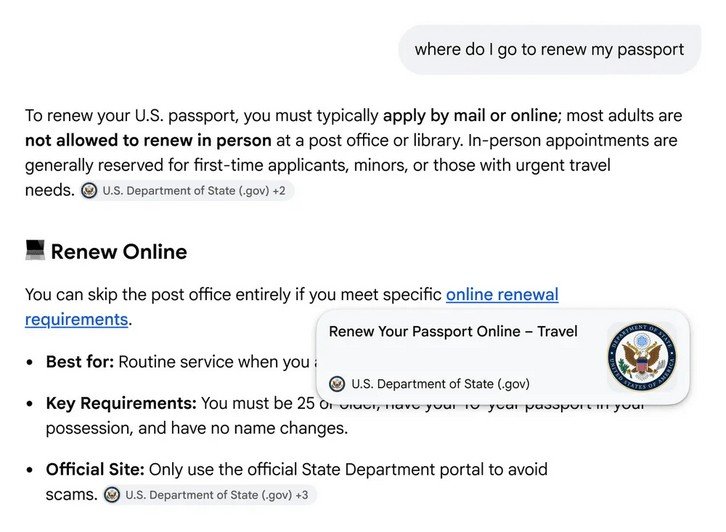The height and width of the screenshot is (532, 726).
Task: Expand the "+3" additional sources count
Action: click(302, 495)
